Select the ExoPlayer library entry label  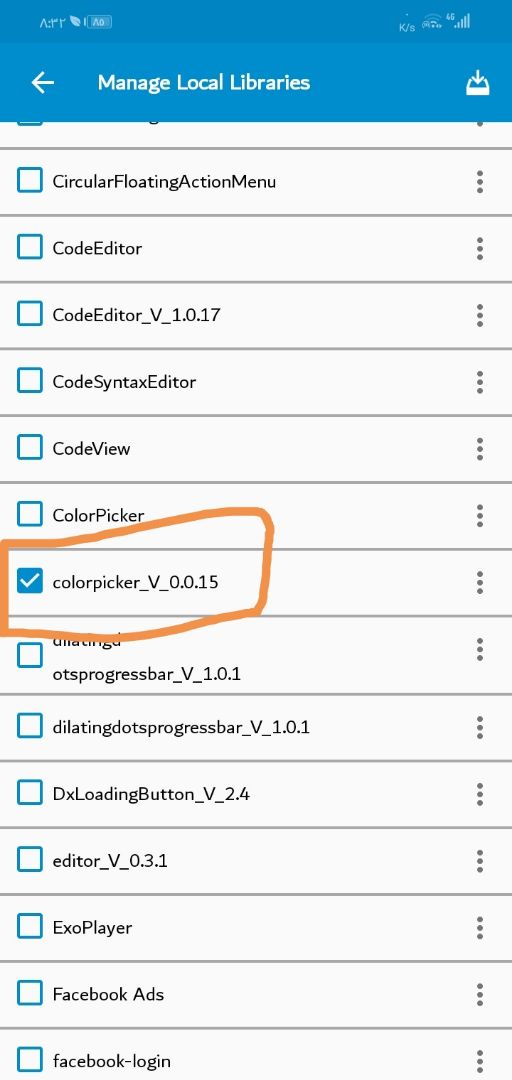click(92, 928)
